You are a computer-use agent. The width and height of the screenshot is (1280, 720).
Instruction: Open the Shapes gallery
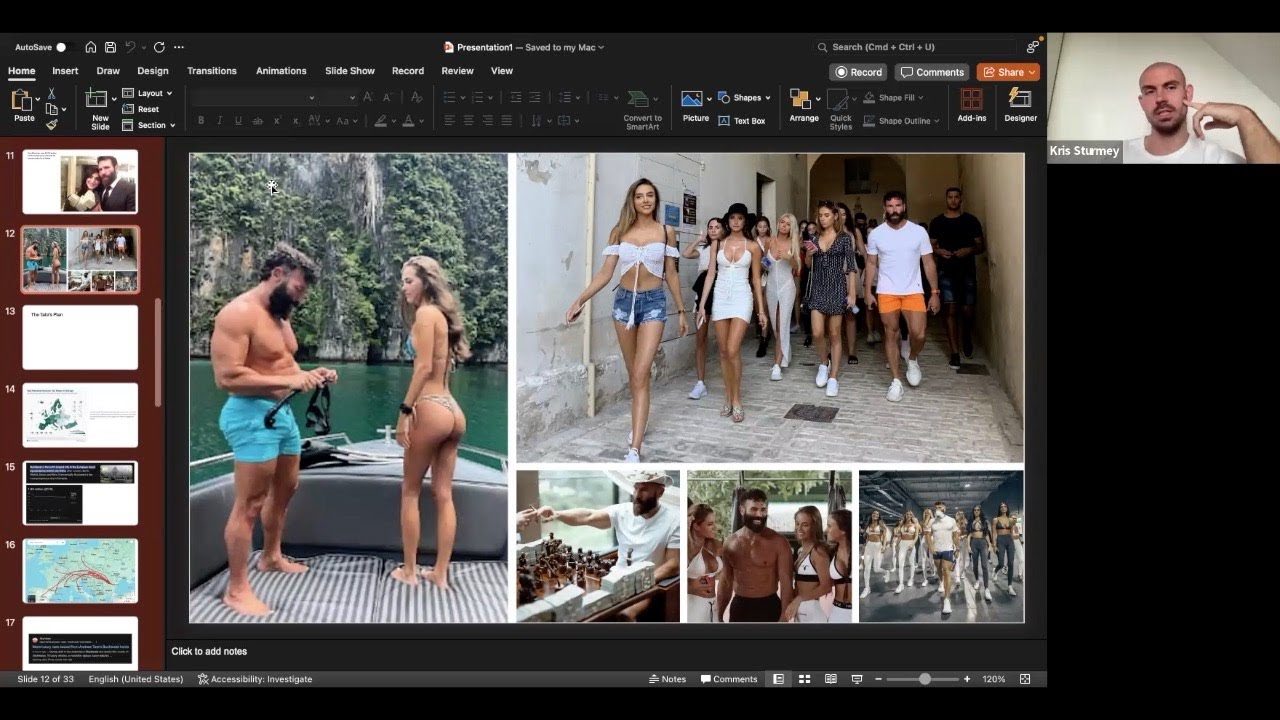745,98
